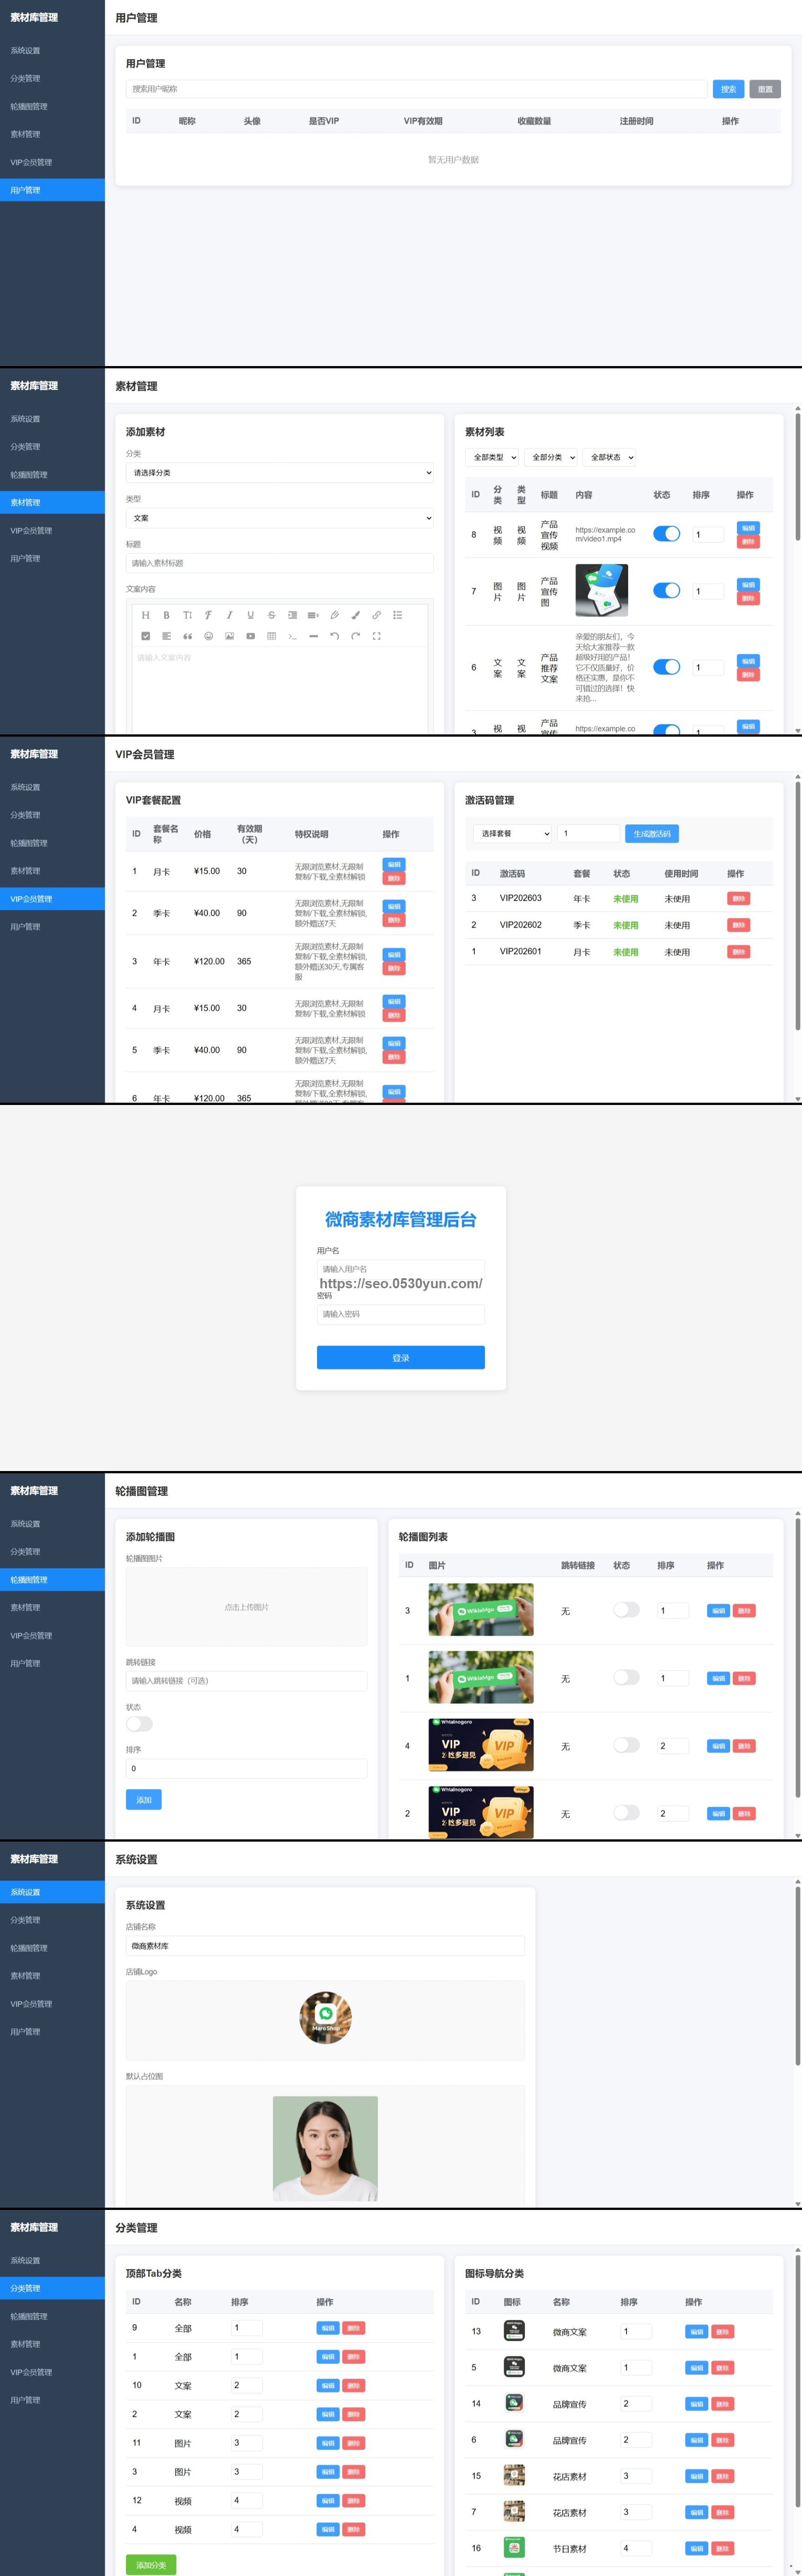Open 用户管理 in 分类管理 page sidebar
The height and width of the screenshot is (2576, 802).
52,2400
